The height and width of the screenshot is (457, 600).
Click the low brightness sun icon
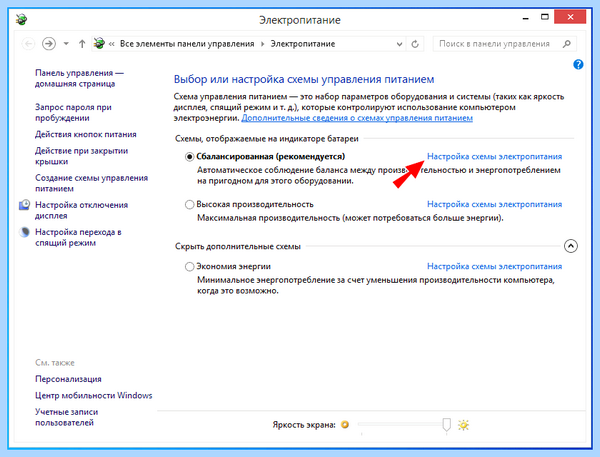point(345,424)
